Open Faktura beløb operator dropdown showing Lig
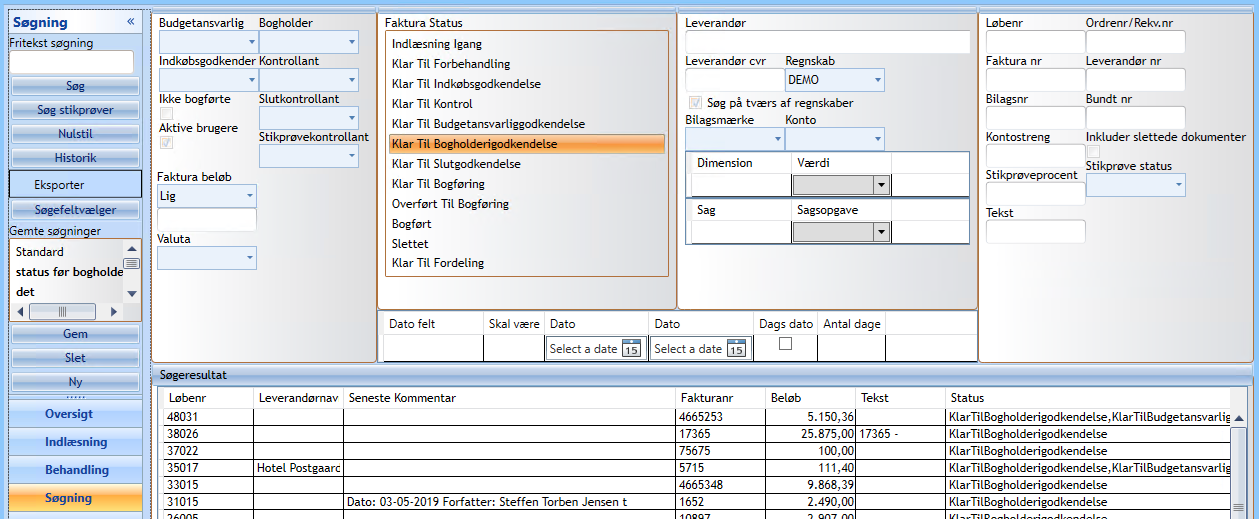Image resolution: width=1259 pixels, height=519 pixels. pos(207,196)
